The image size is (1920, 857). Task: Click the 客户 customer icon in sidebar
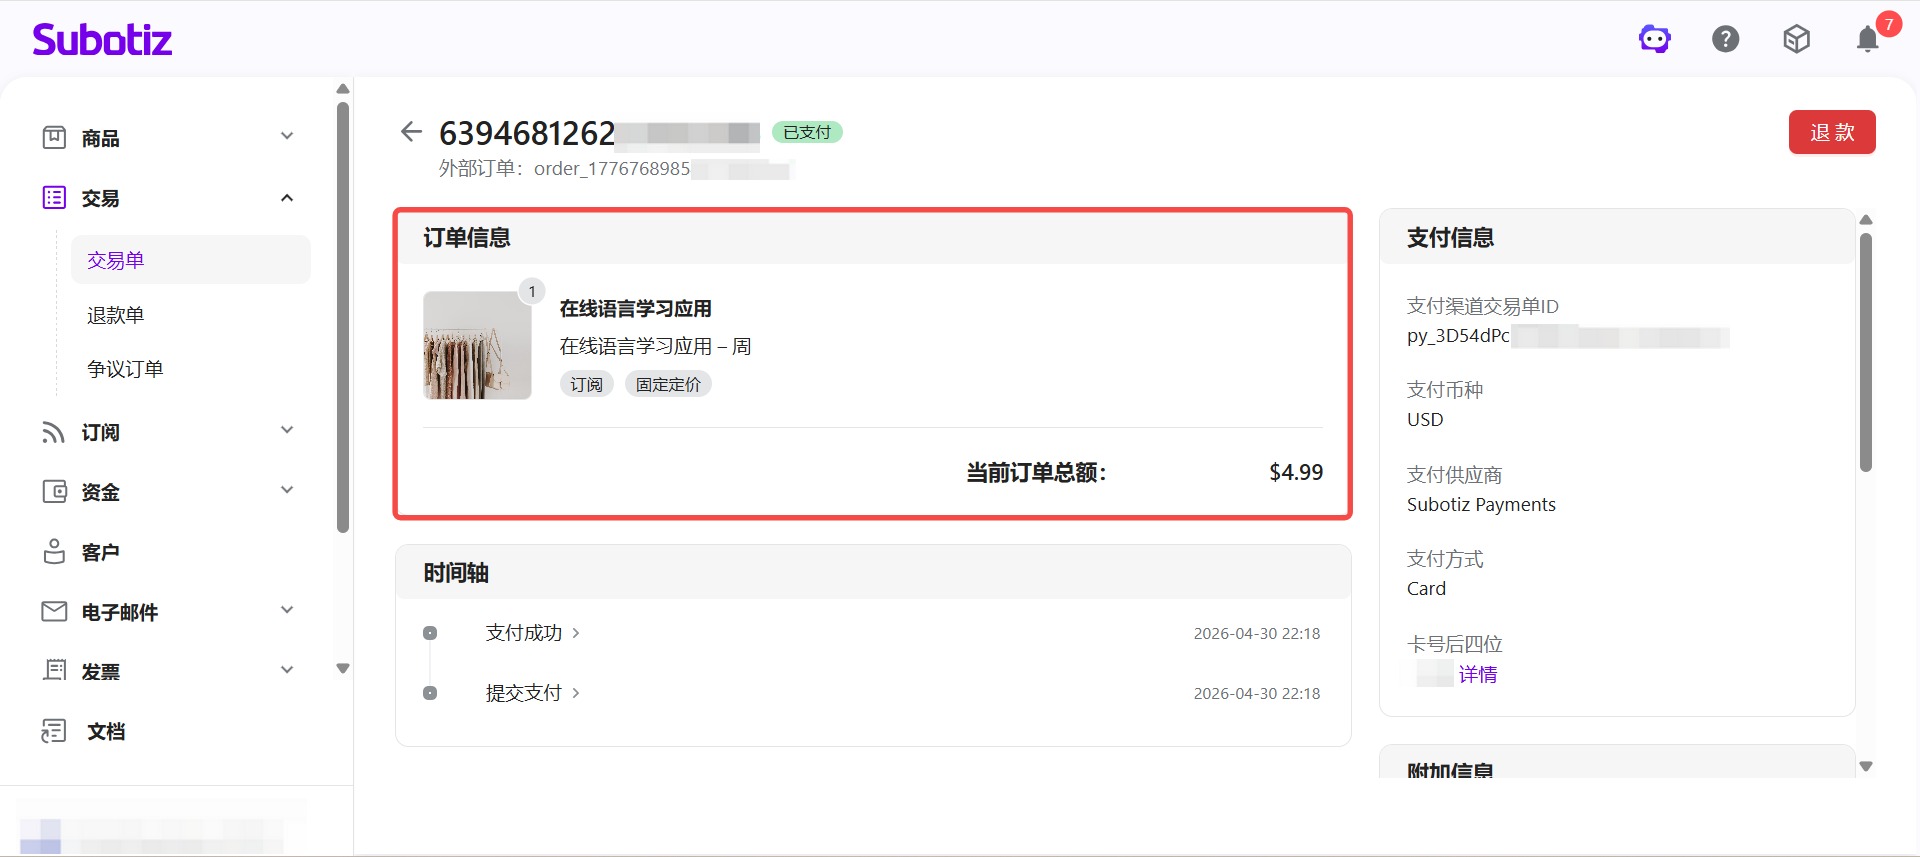[54, 551]
